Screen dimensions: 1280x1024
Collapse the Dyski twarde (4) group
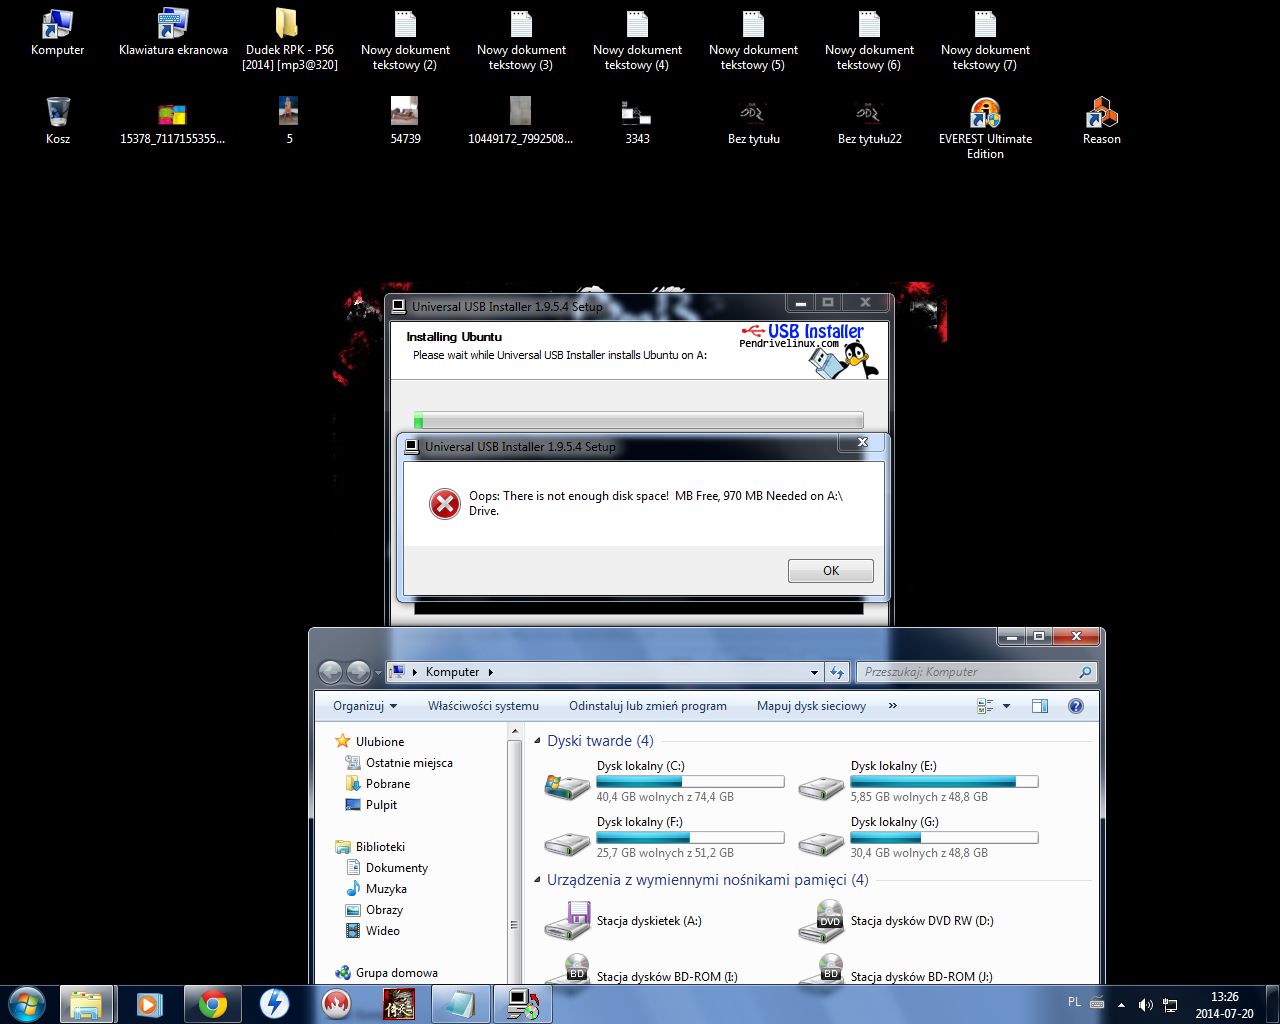click(x=537, y=741)
